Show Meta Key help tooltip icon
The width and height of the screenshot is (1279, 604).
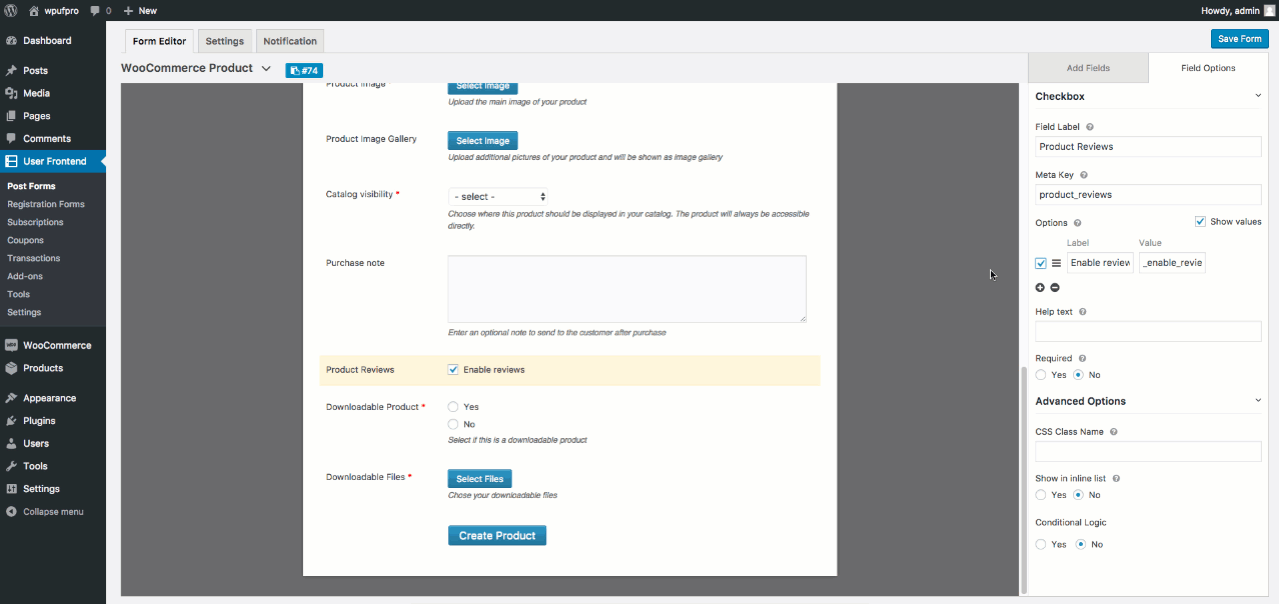[x=1084, y=175]
